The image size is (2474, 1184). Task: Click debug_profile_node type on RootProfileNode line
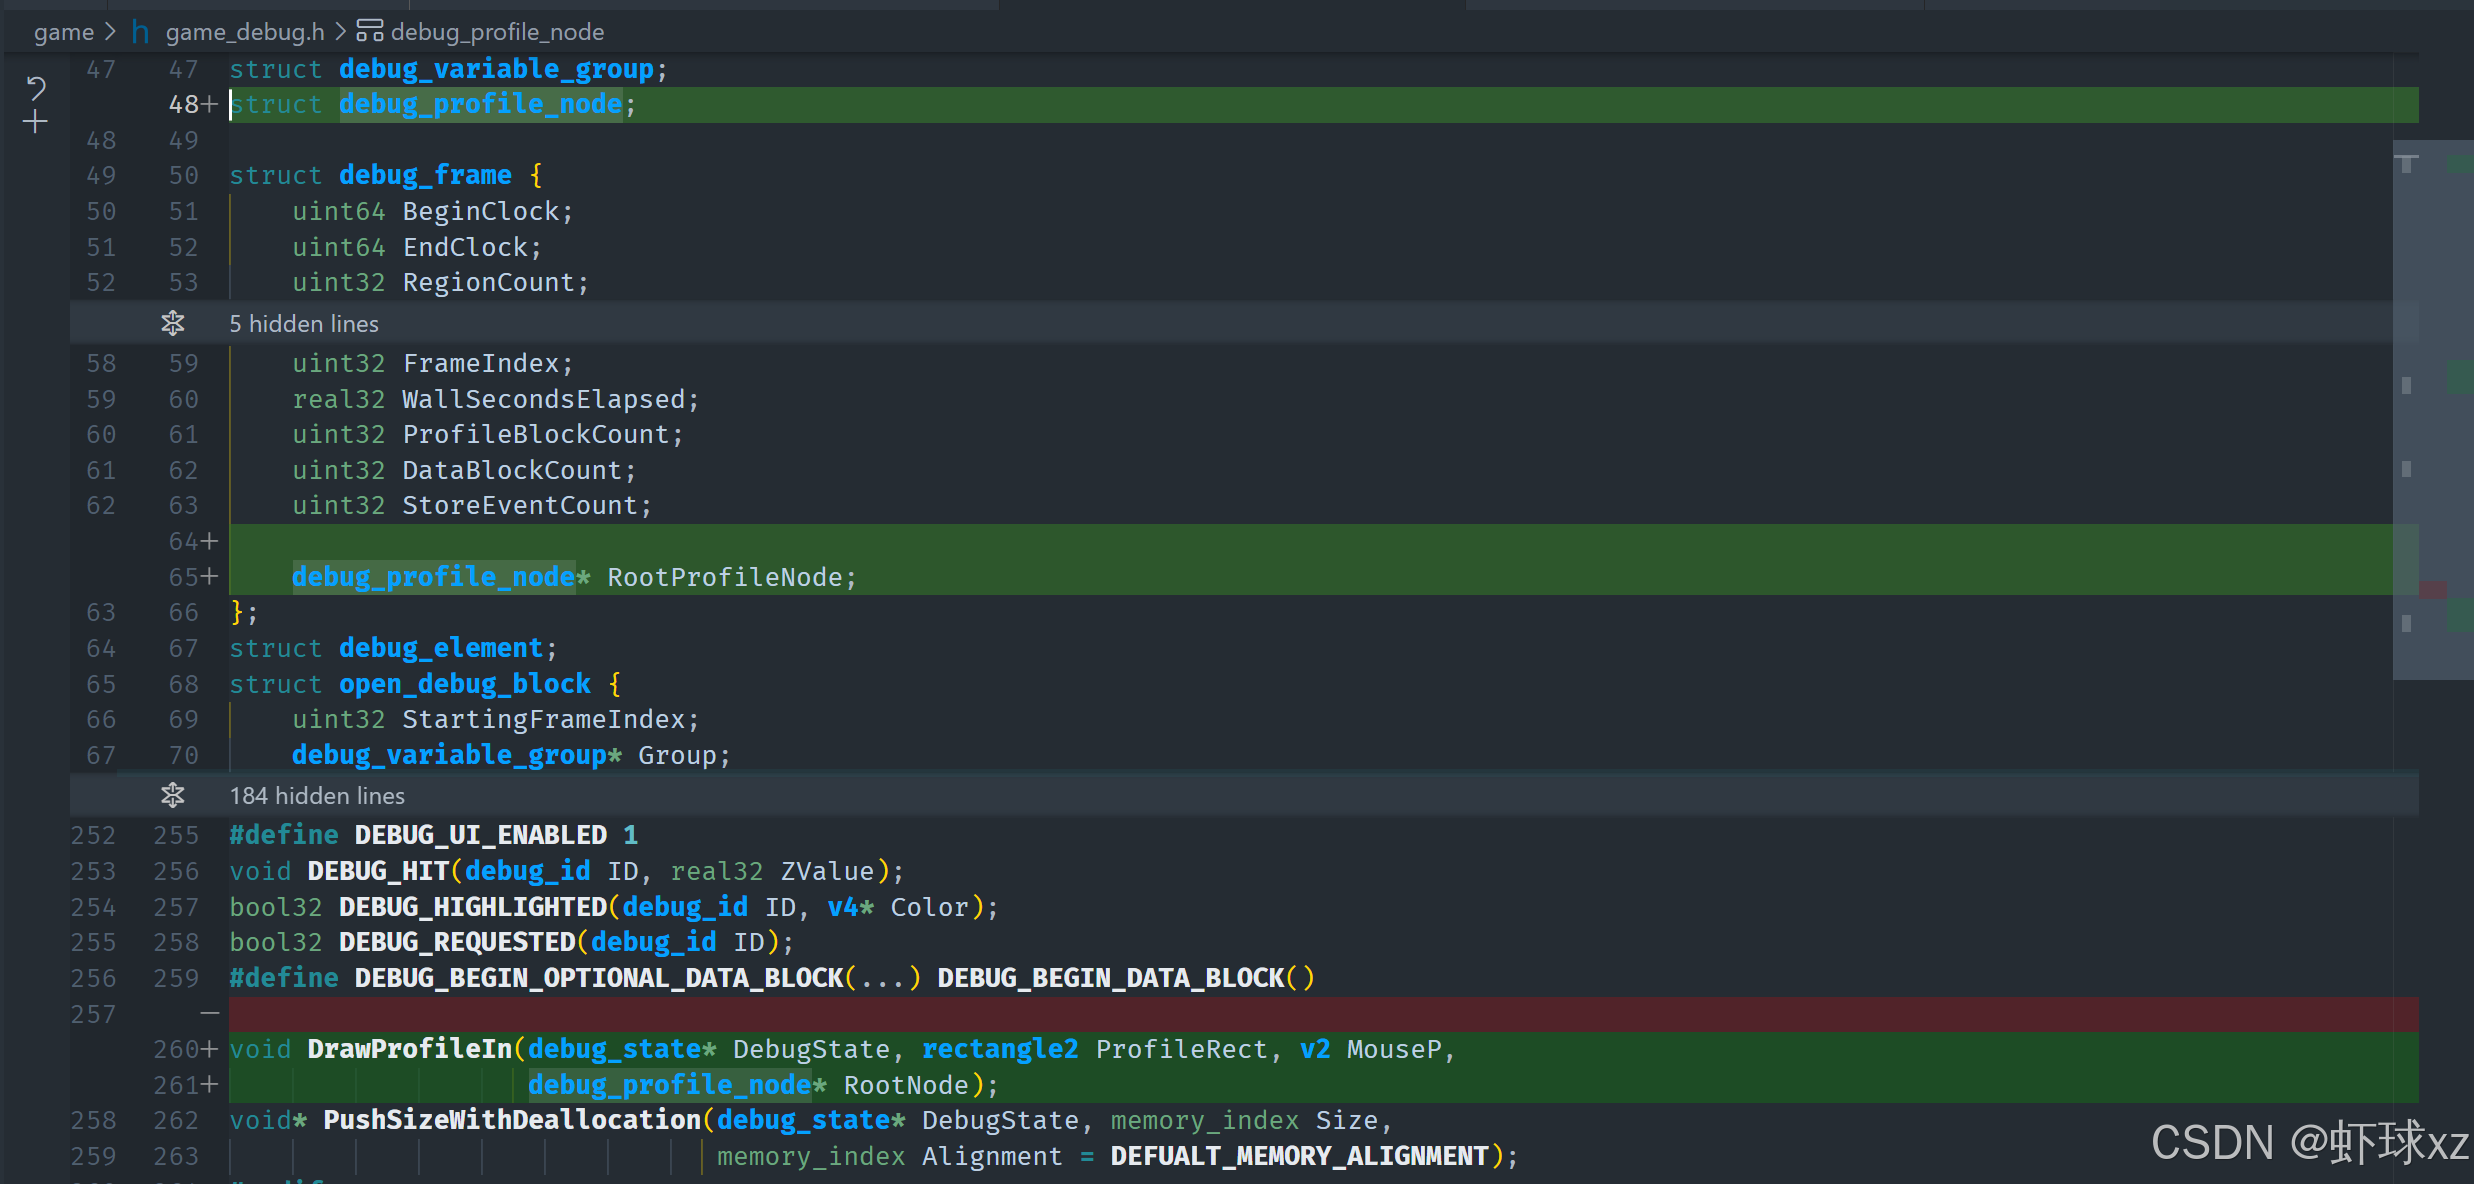pyautogui.click(x=433, y=577)
